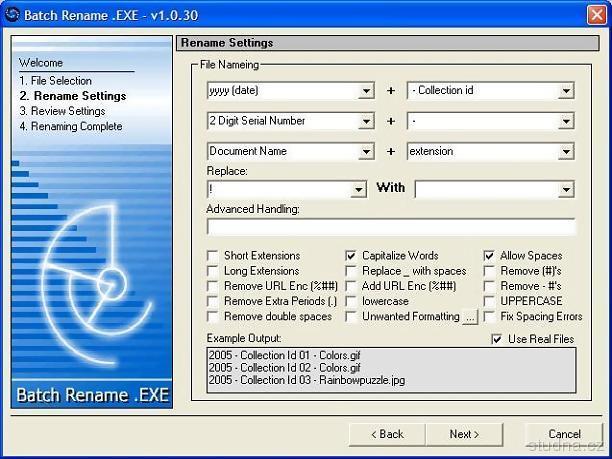612x459 pixels.
Task: Click the app icon in the title bar
Action: coord(13,12)
